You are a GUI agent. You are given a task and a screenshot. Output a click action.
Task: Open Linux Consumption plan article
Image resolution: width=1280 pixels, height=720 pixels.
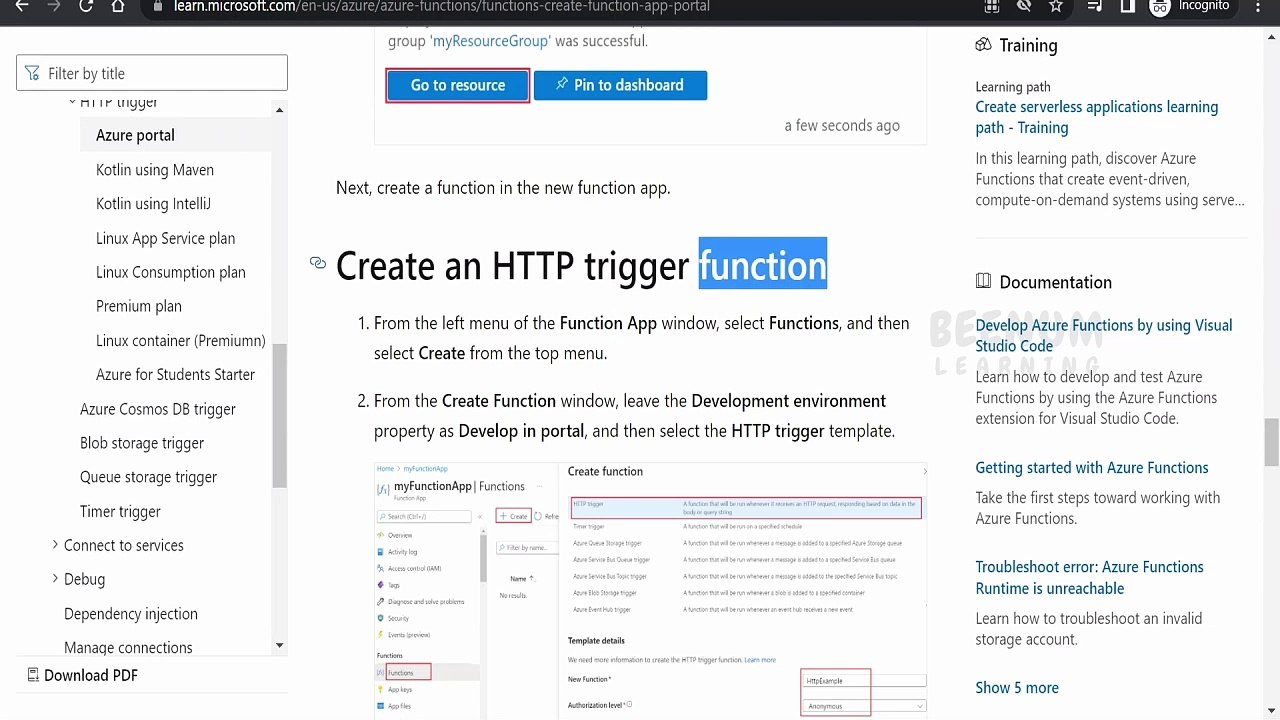pos(171,272)
